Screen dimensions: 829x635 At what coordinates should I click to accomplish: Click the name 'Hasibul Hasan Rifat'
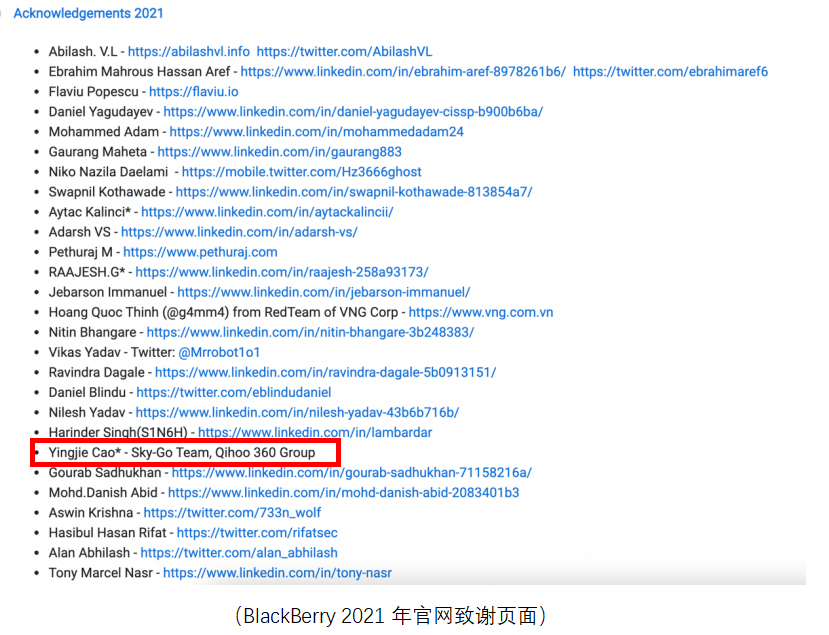(107, 533)
